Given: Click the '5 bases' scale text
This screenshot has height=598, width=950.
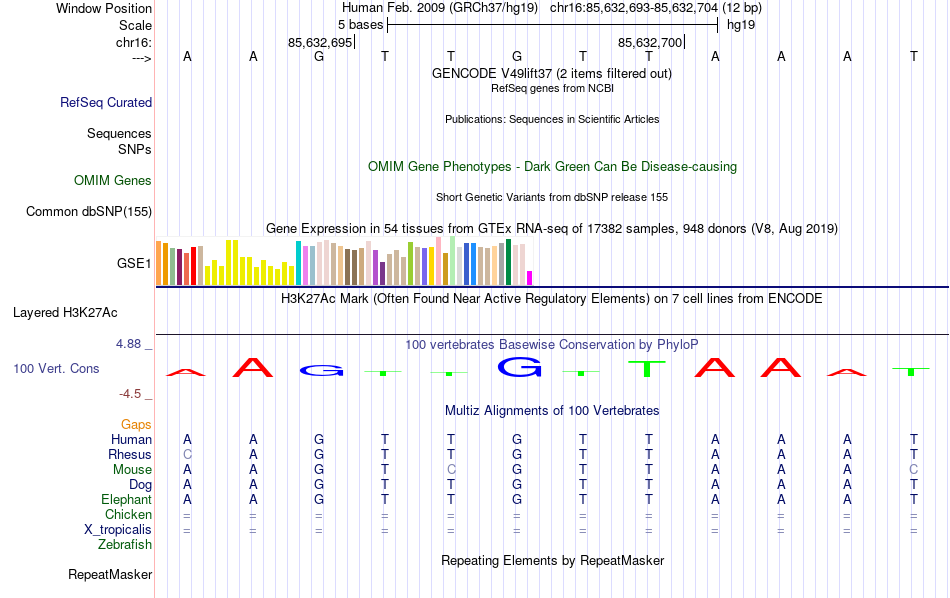Looking at the screenshot, I should (x=360, y=25).
